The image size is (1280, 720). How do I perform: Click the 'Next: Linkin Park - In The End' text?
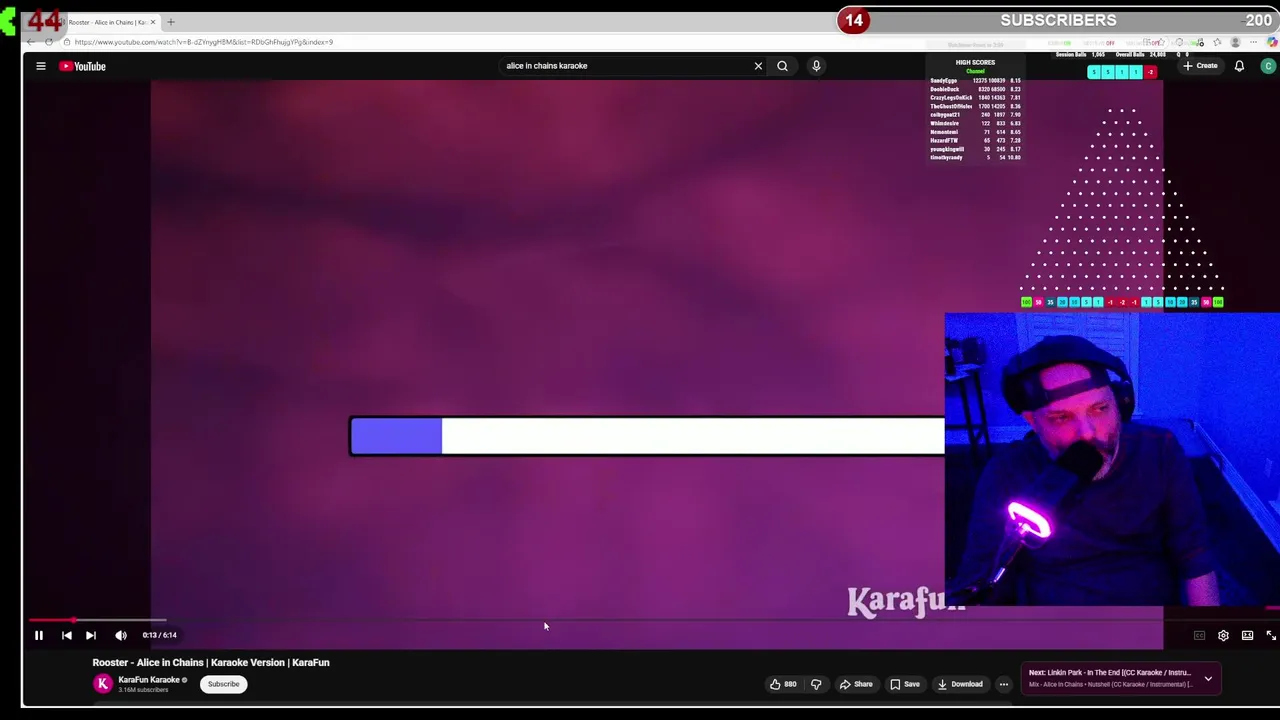pyautogui.click(x=1110, y=673)
